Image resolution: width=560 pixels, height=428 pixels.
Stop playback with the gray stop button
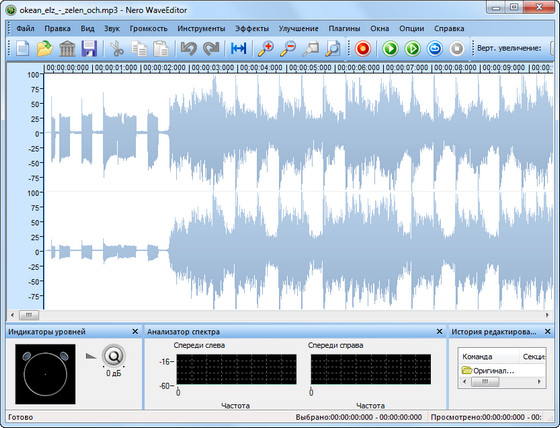coord(457,49)
